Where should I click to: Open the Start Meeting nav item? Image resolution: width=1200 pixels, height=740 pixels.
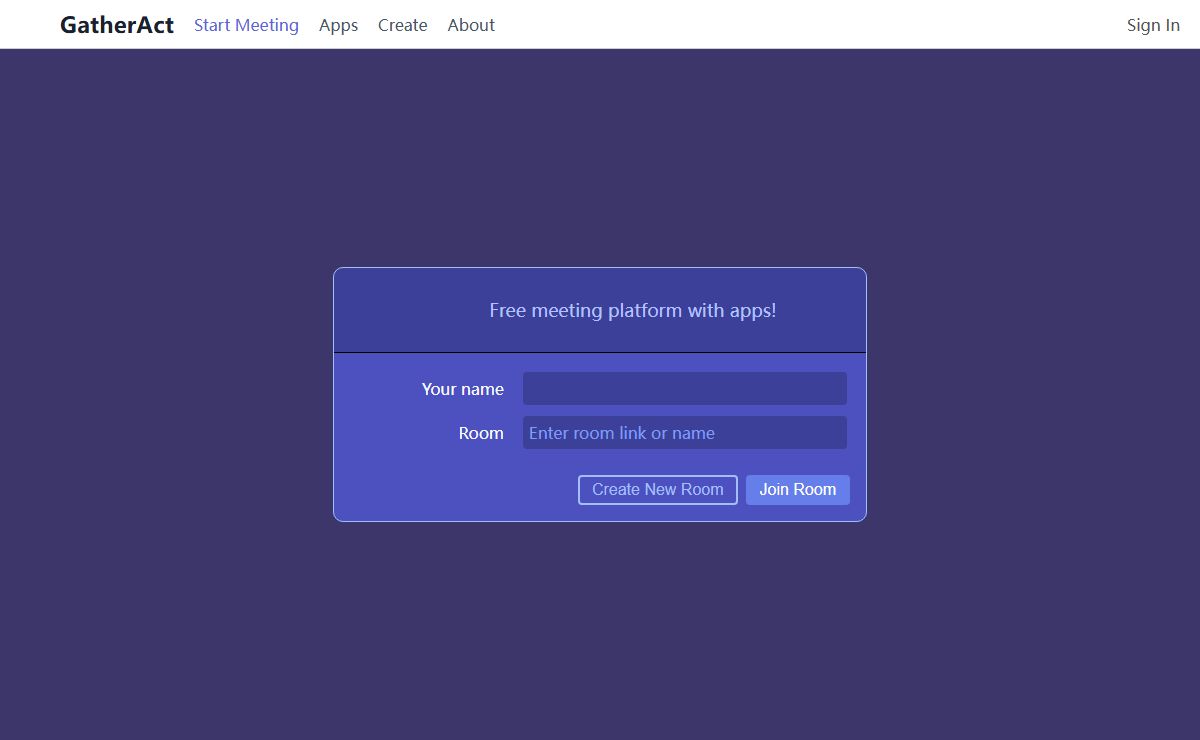246,25
